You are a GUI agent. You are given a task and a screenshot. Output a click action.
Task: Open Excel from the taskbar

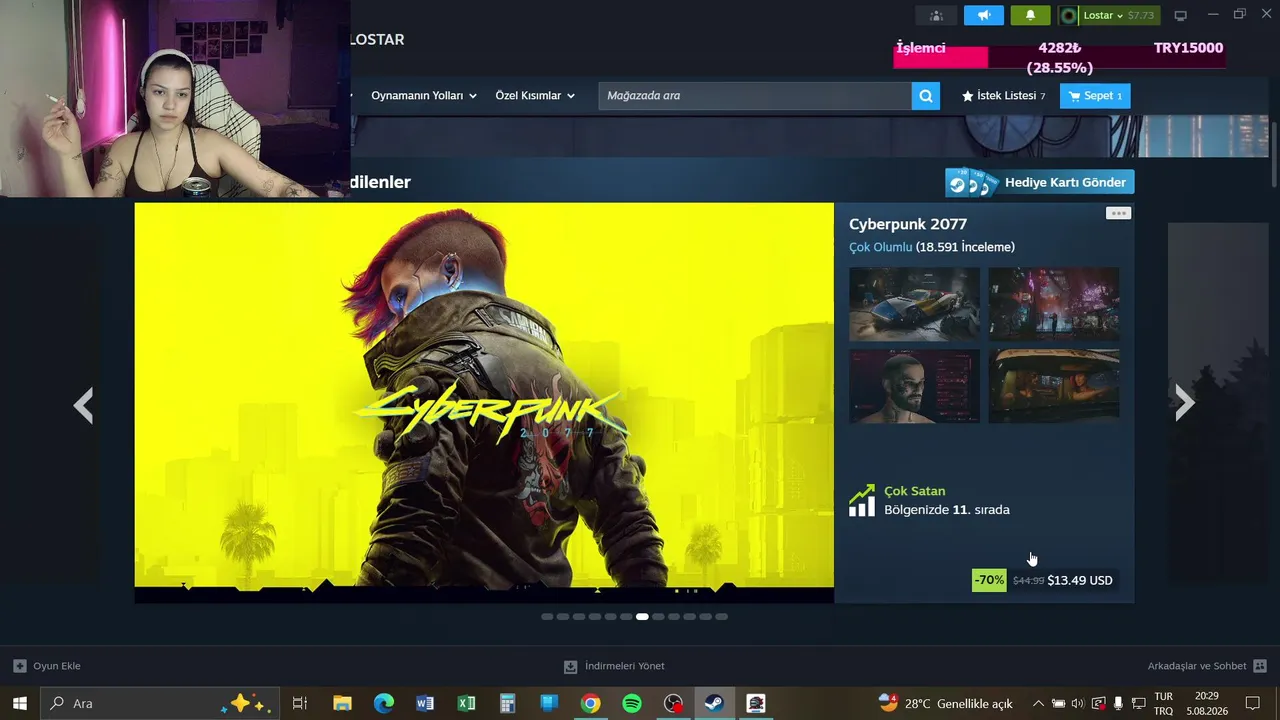[x=466, y=703]
